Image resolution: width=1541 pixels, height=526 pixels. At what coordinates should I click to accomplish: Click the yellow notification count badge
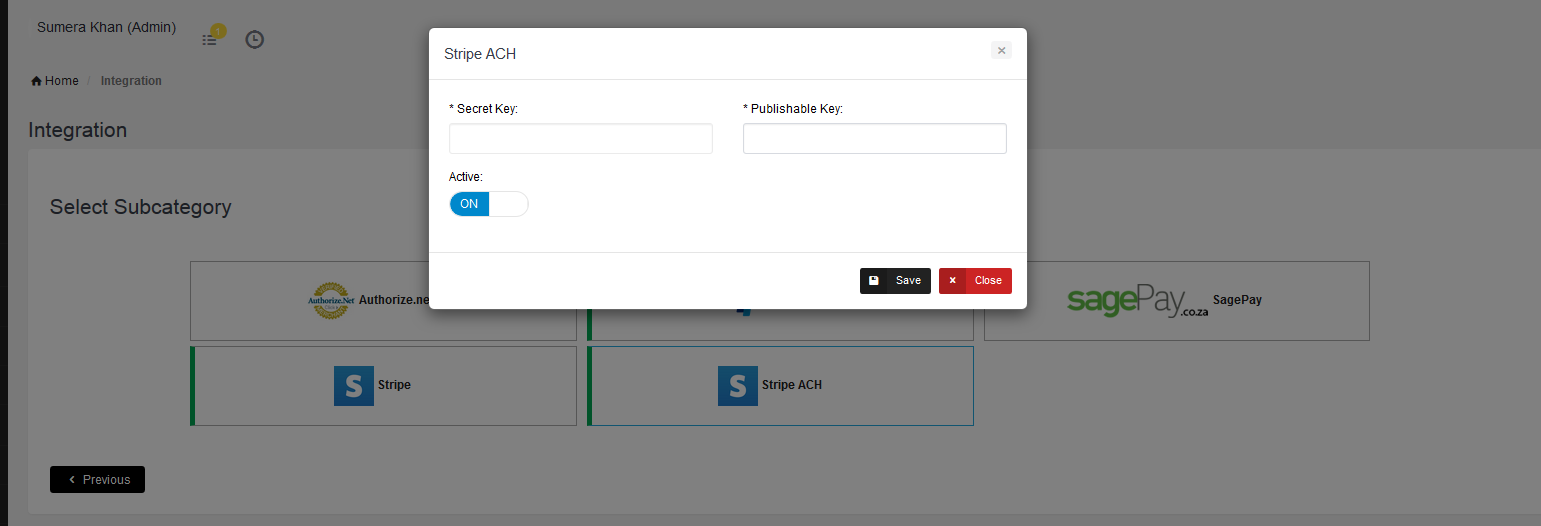(219, 31)
